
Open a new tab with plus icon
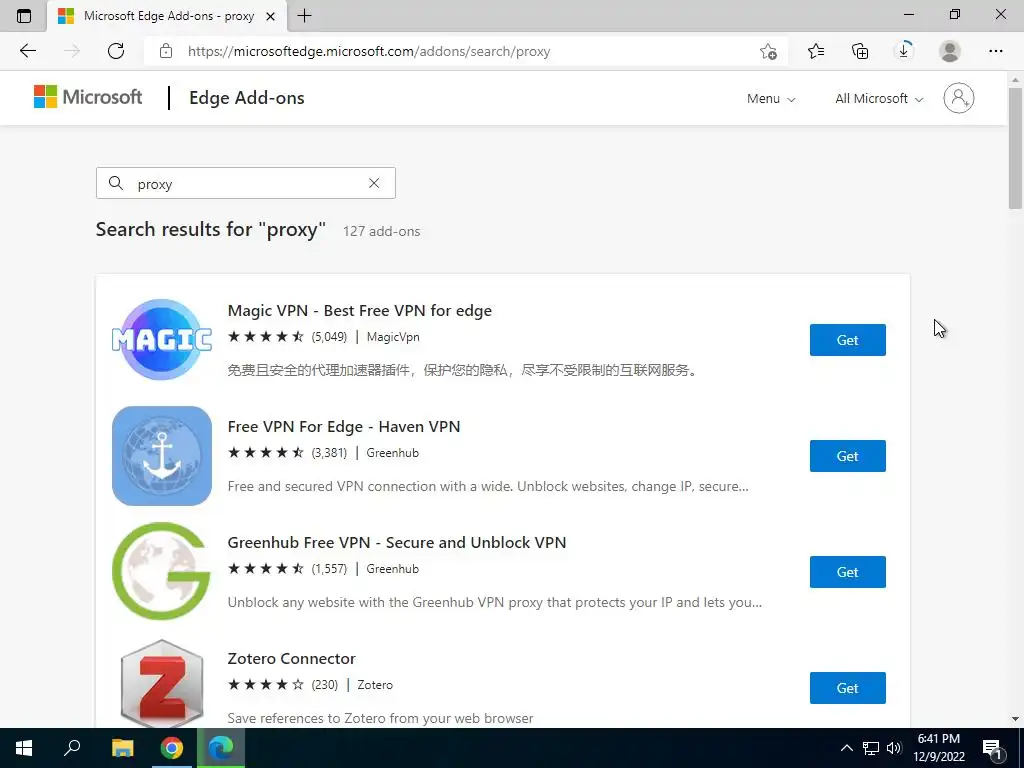[304, 16]
